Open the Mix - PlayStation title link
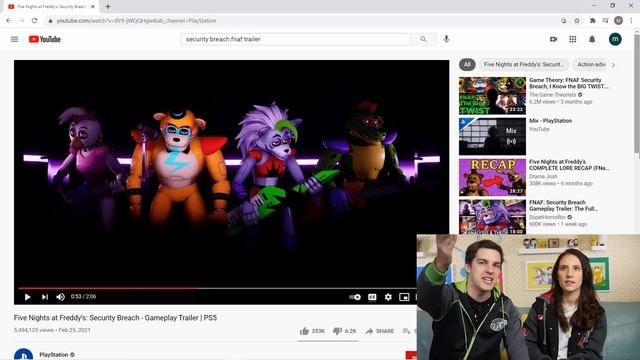This screenshot has width=640, height=360. pos(550,121)
